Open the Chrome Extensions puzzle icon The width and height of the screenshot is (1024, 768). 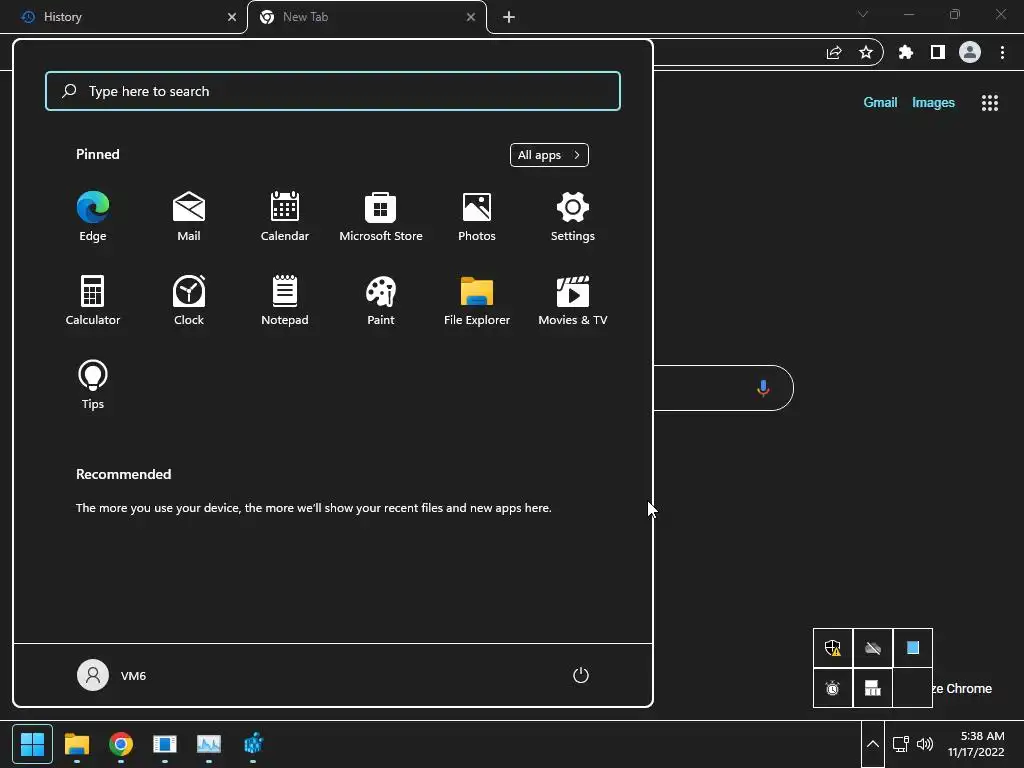(906, 52)
